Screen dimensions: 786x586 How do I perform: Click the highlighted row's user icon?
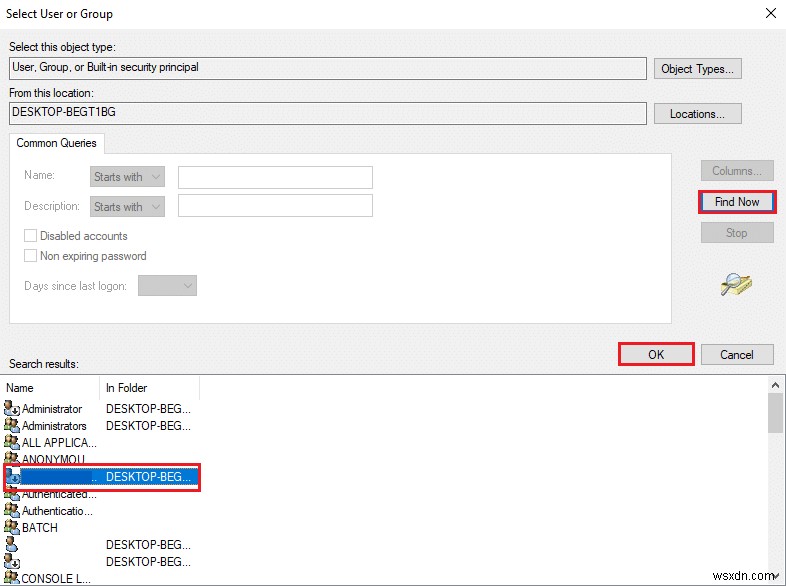click(12, 476)
